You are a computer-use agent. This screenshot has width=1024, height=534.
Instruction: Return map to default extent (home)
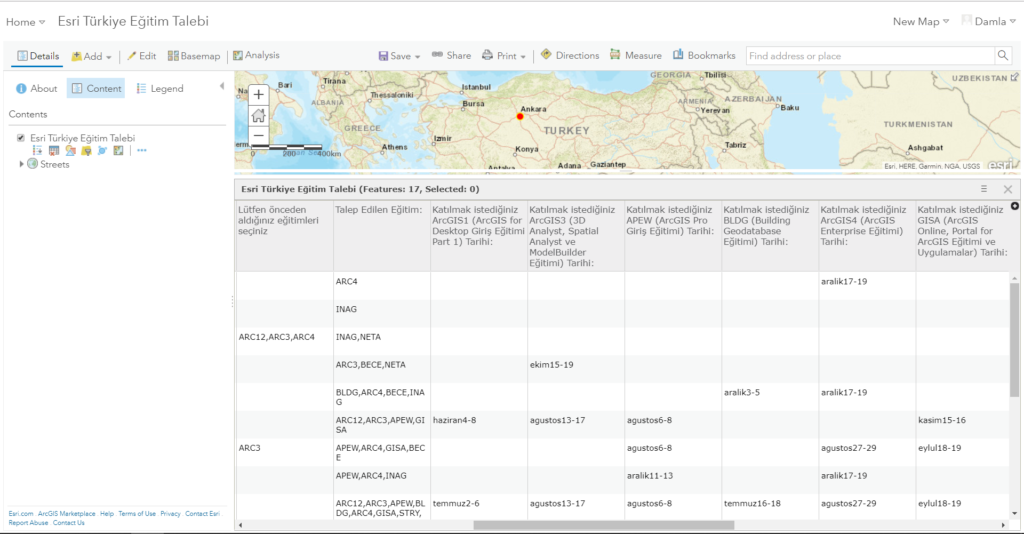259,116
